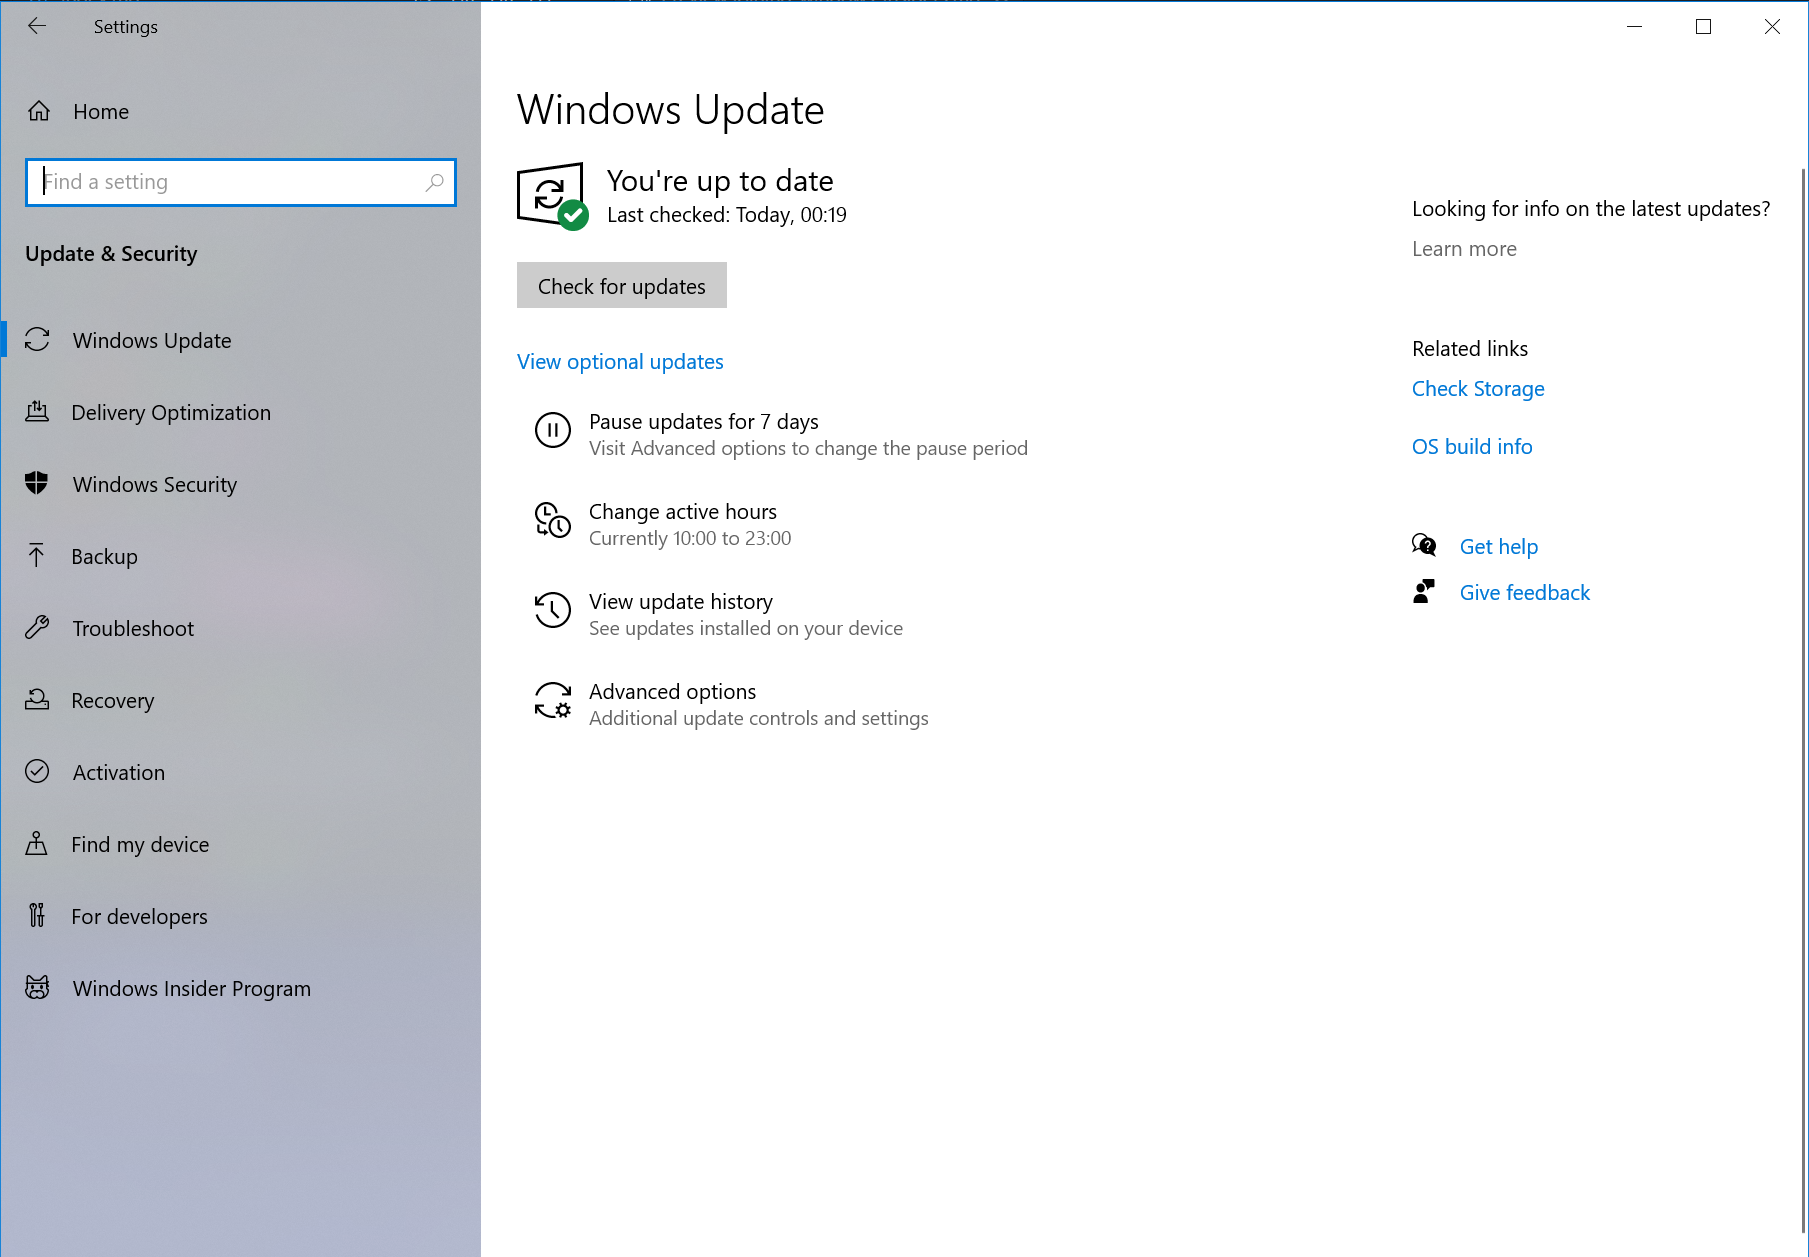Click the Get help chat icon
Screen dimensions: 1809x1257
(x=1424, y=546)
